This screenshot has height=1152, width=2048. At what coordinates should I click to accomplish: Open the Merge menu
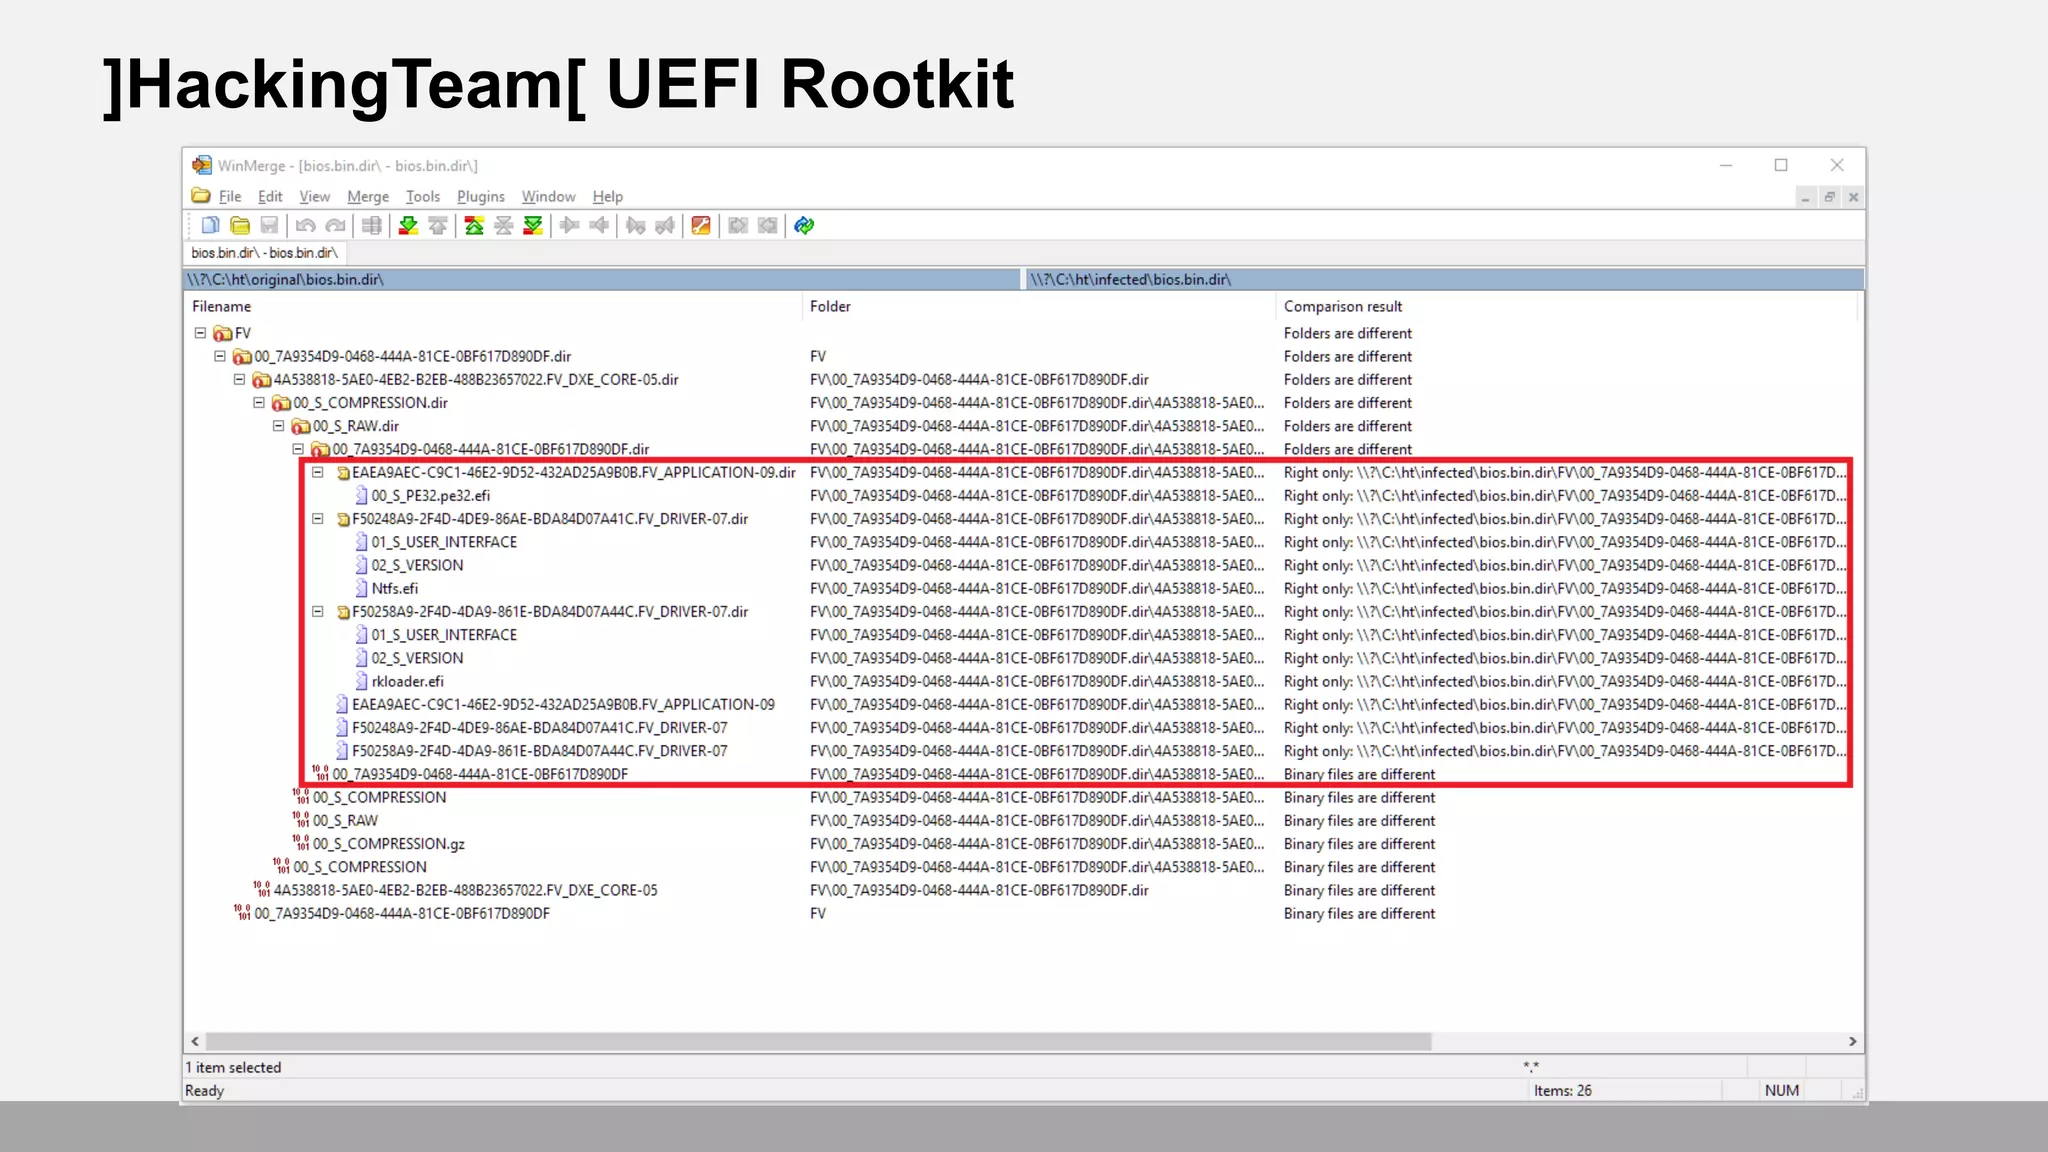click(x=368, y=197)
